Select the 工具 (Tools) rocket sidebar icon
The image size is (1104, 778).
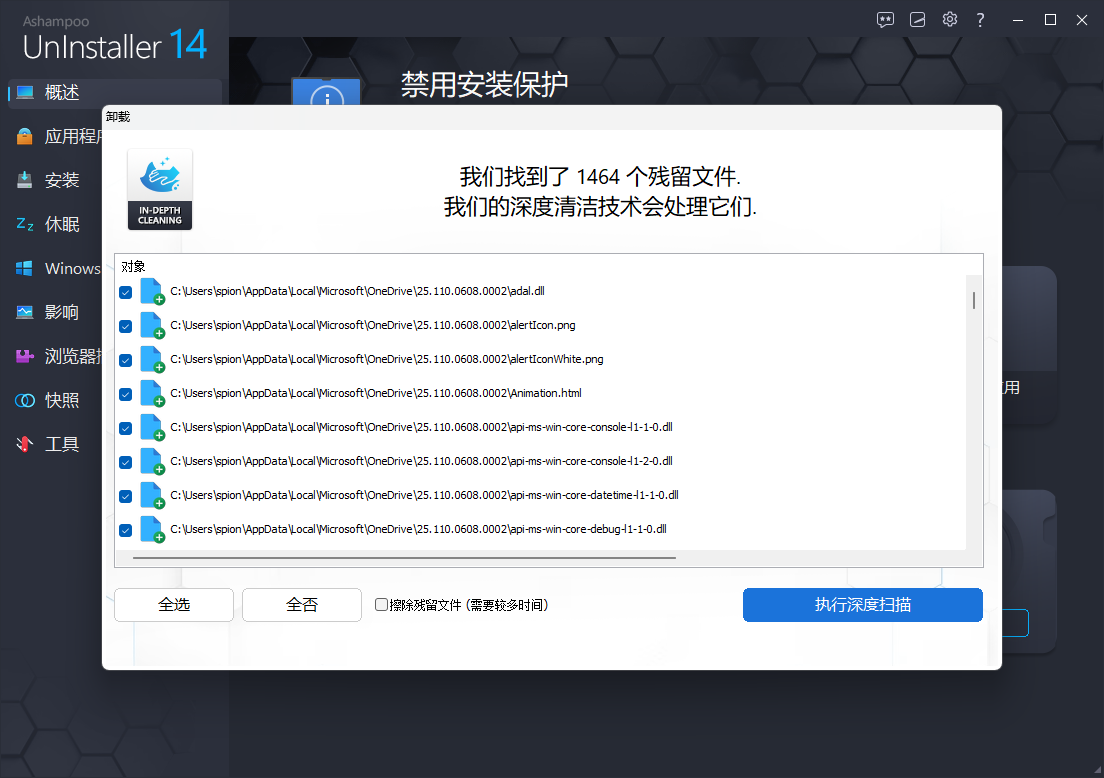[25, 444]
